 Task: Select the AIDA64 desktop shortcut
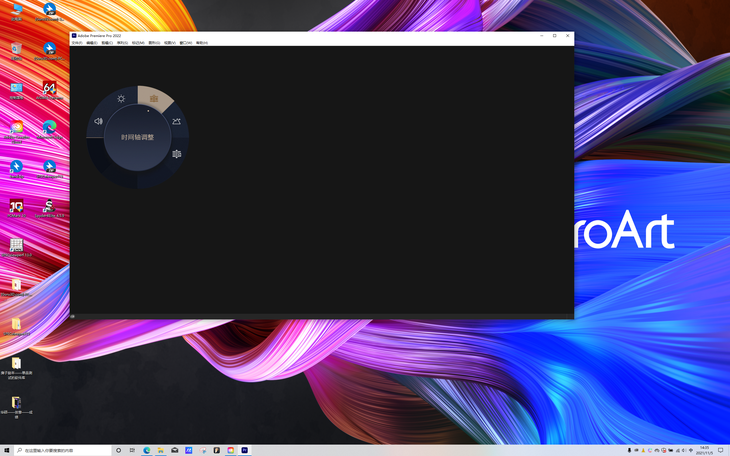click(x=49, y=90)
